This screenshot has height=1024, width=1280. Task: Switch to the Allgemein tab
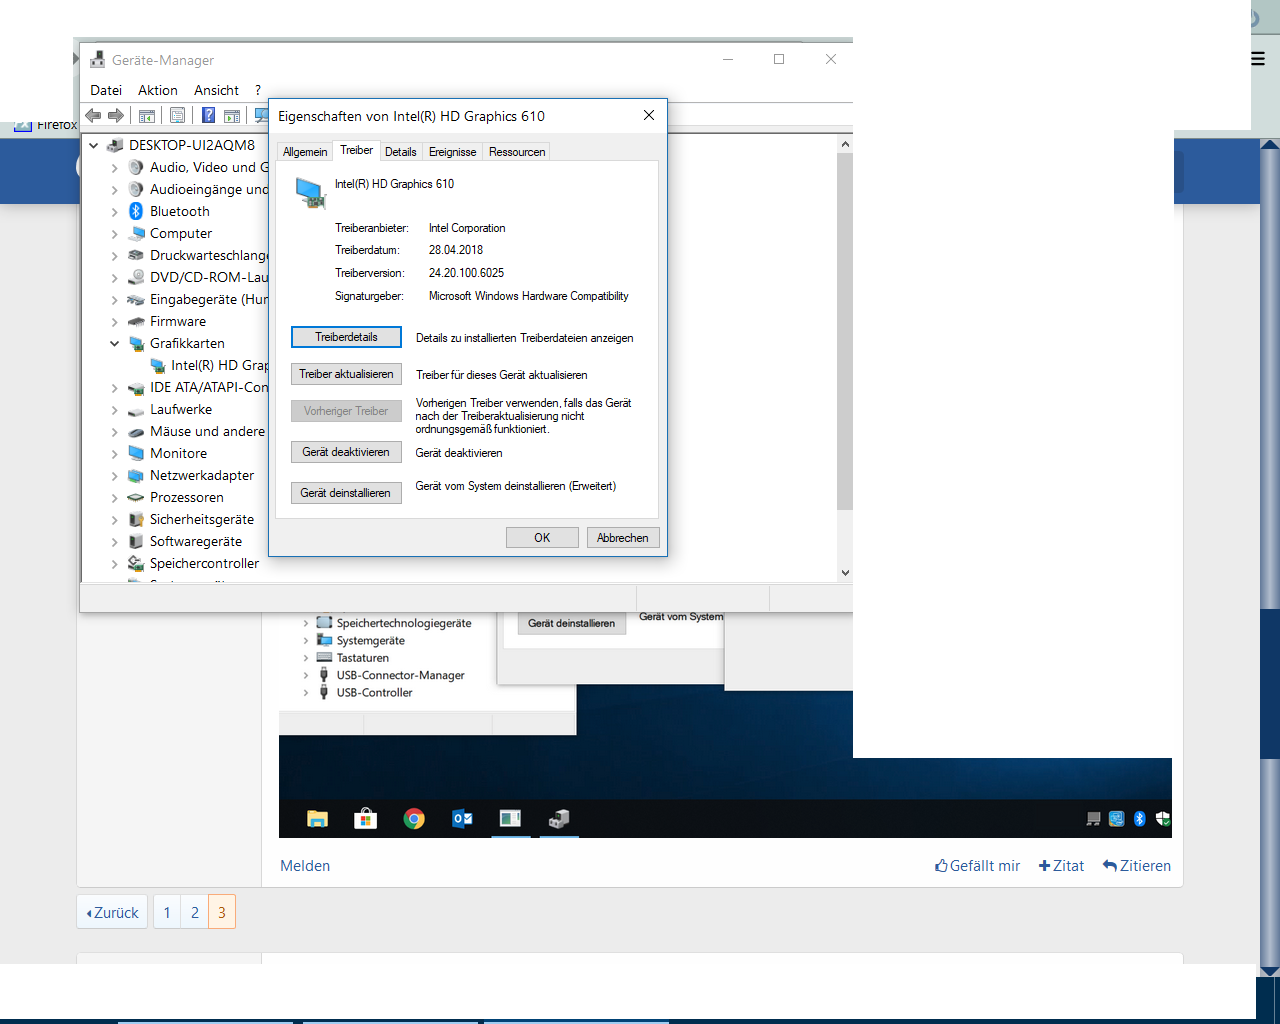click(305, 152)
